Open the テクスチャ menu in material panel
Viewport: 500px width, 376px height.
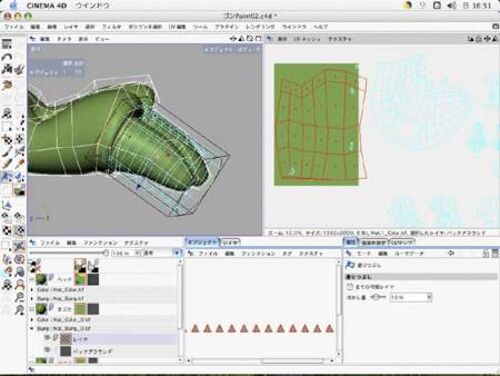point(136,243)
